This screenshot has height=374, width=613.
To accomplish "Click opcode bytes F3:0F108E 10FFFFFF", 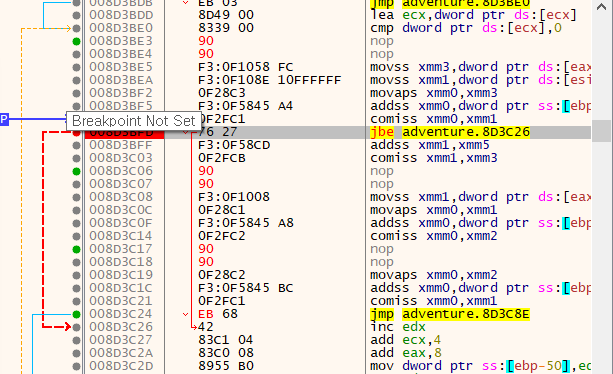I will [x=270, y=80].
